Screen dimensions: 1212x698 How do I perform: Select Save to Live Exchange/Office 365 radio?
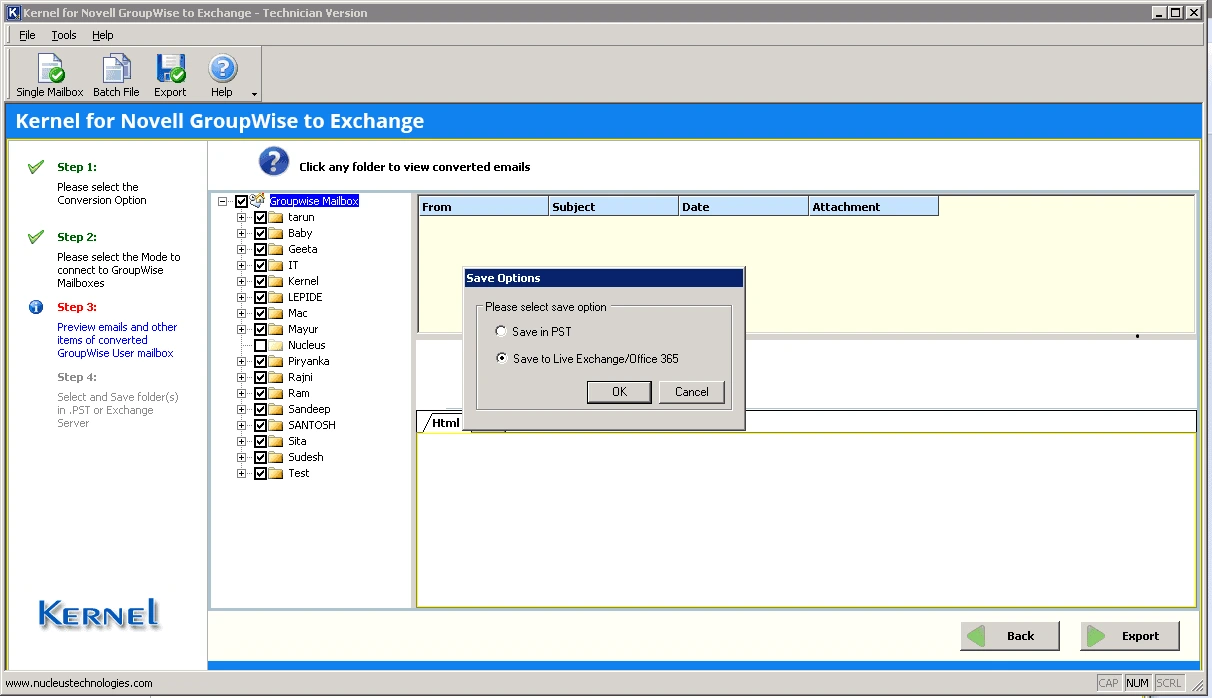pyautogui.click(x=501, y=358)
